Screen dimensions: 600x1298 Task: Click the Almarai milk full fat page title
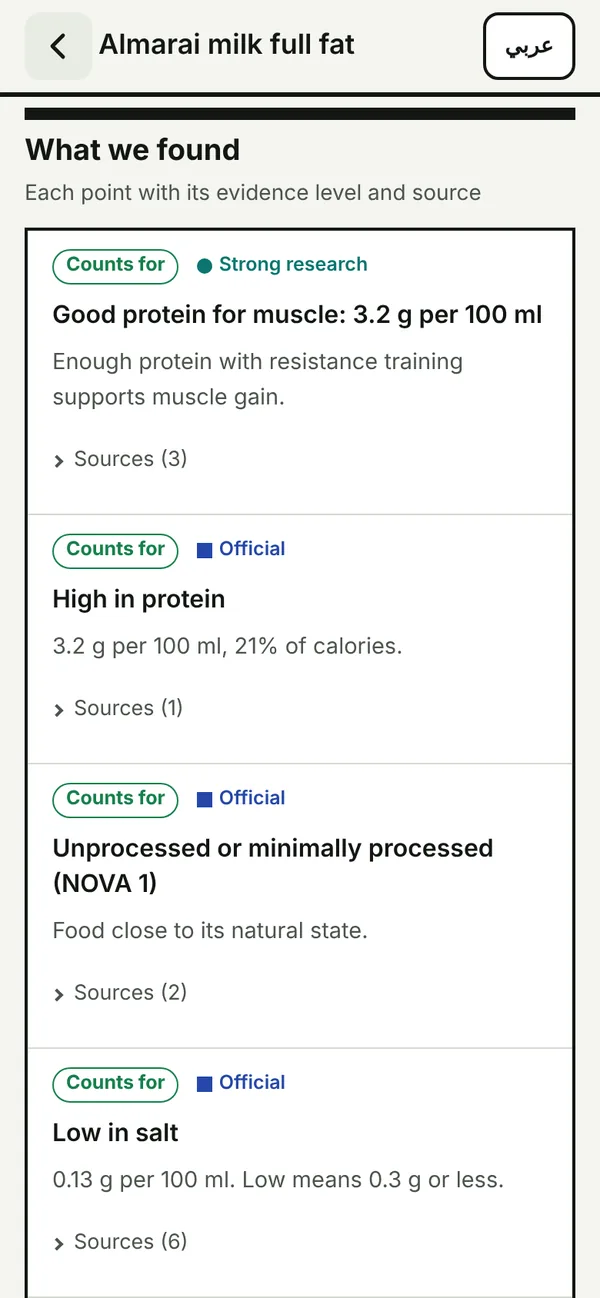[227, 44]
